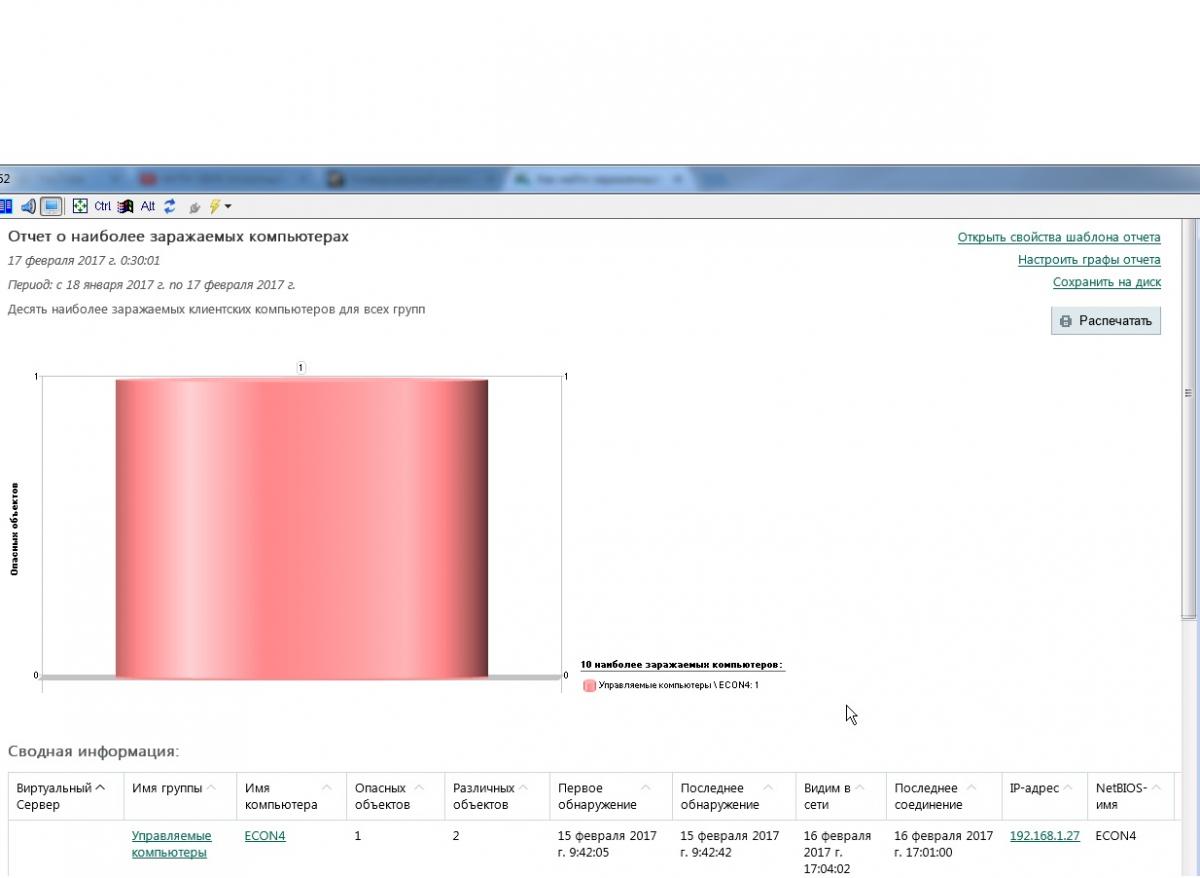Sort by 'NetBIOS-имя' column arrow
Screen dimensions: 1200x878
[x=1157, y=788]
